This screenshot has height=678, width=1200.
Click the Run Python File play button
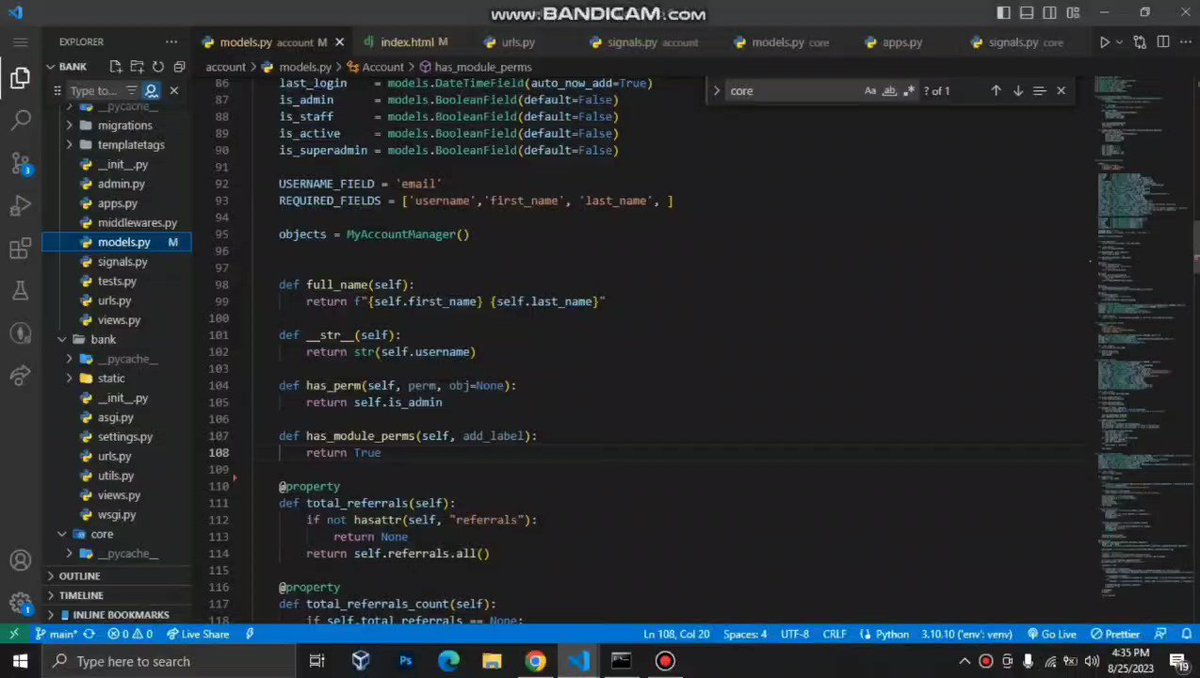click(x=1104, y=42)
